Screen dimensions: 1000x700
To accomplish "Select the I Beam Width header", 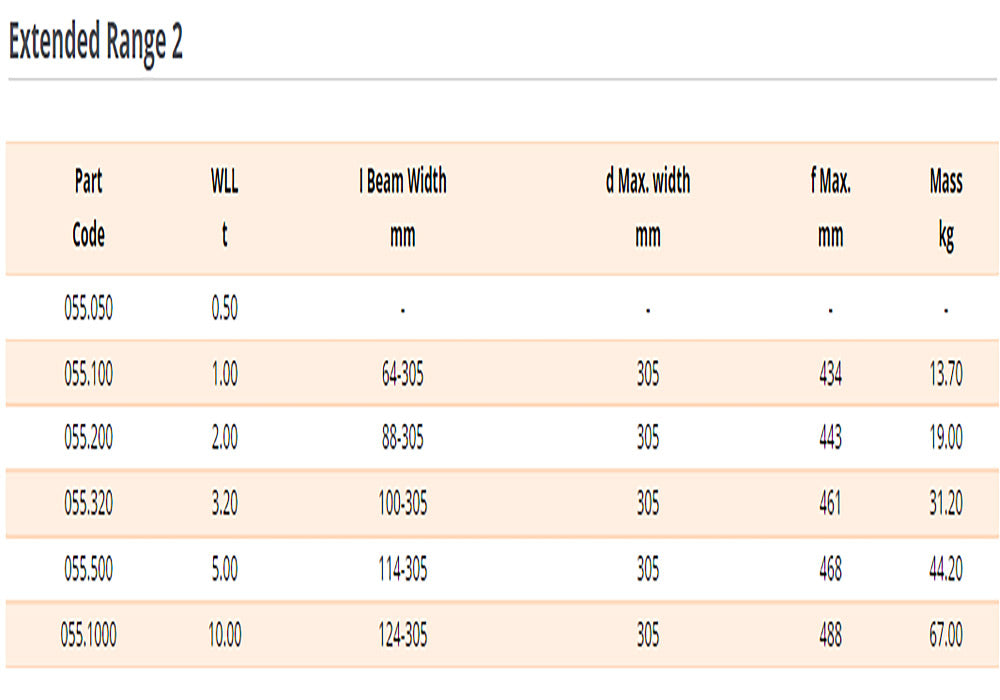I will [402, 208].
